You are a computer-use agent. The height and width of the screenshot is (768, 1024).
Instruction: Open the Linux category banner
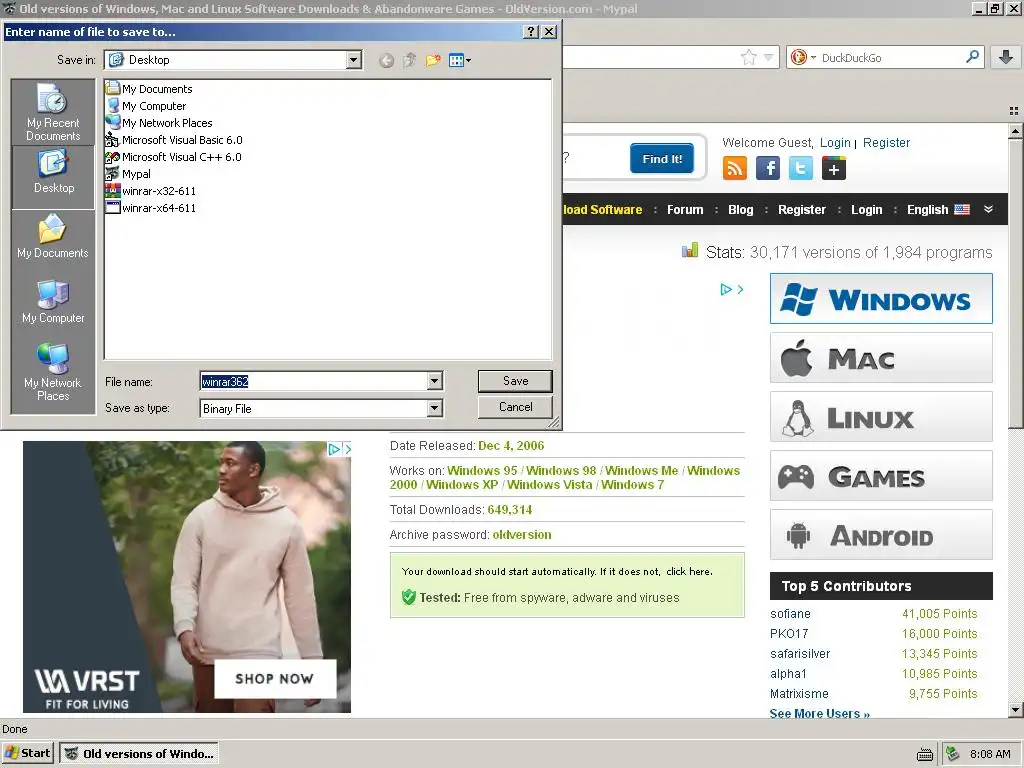[881, 417]
